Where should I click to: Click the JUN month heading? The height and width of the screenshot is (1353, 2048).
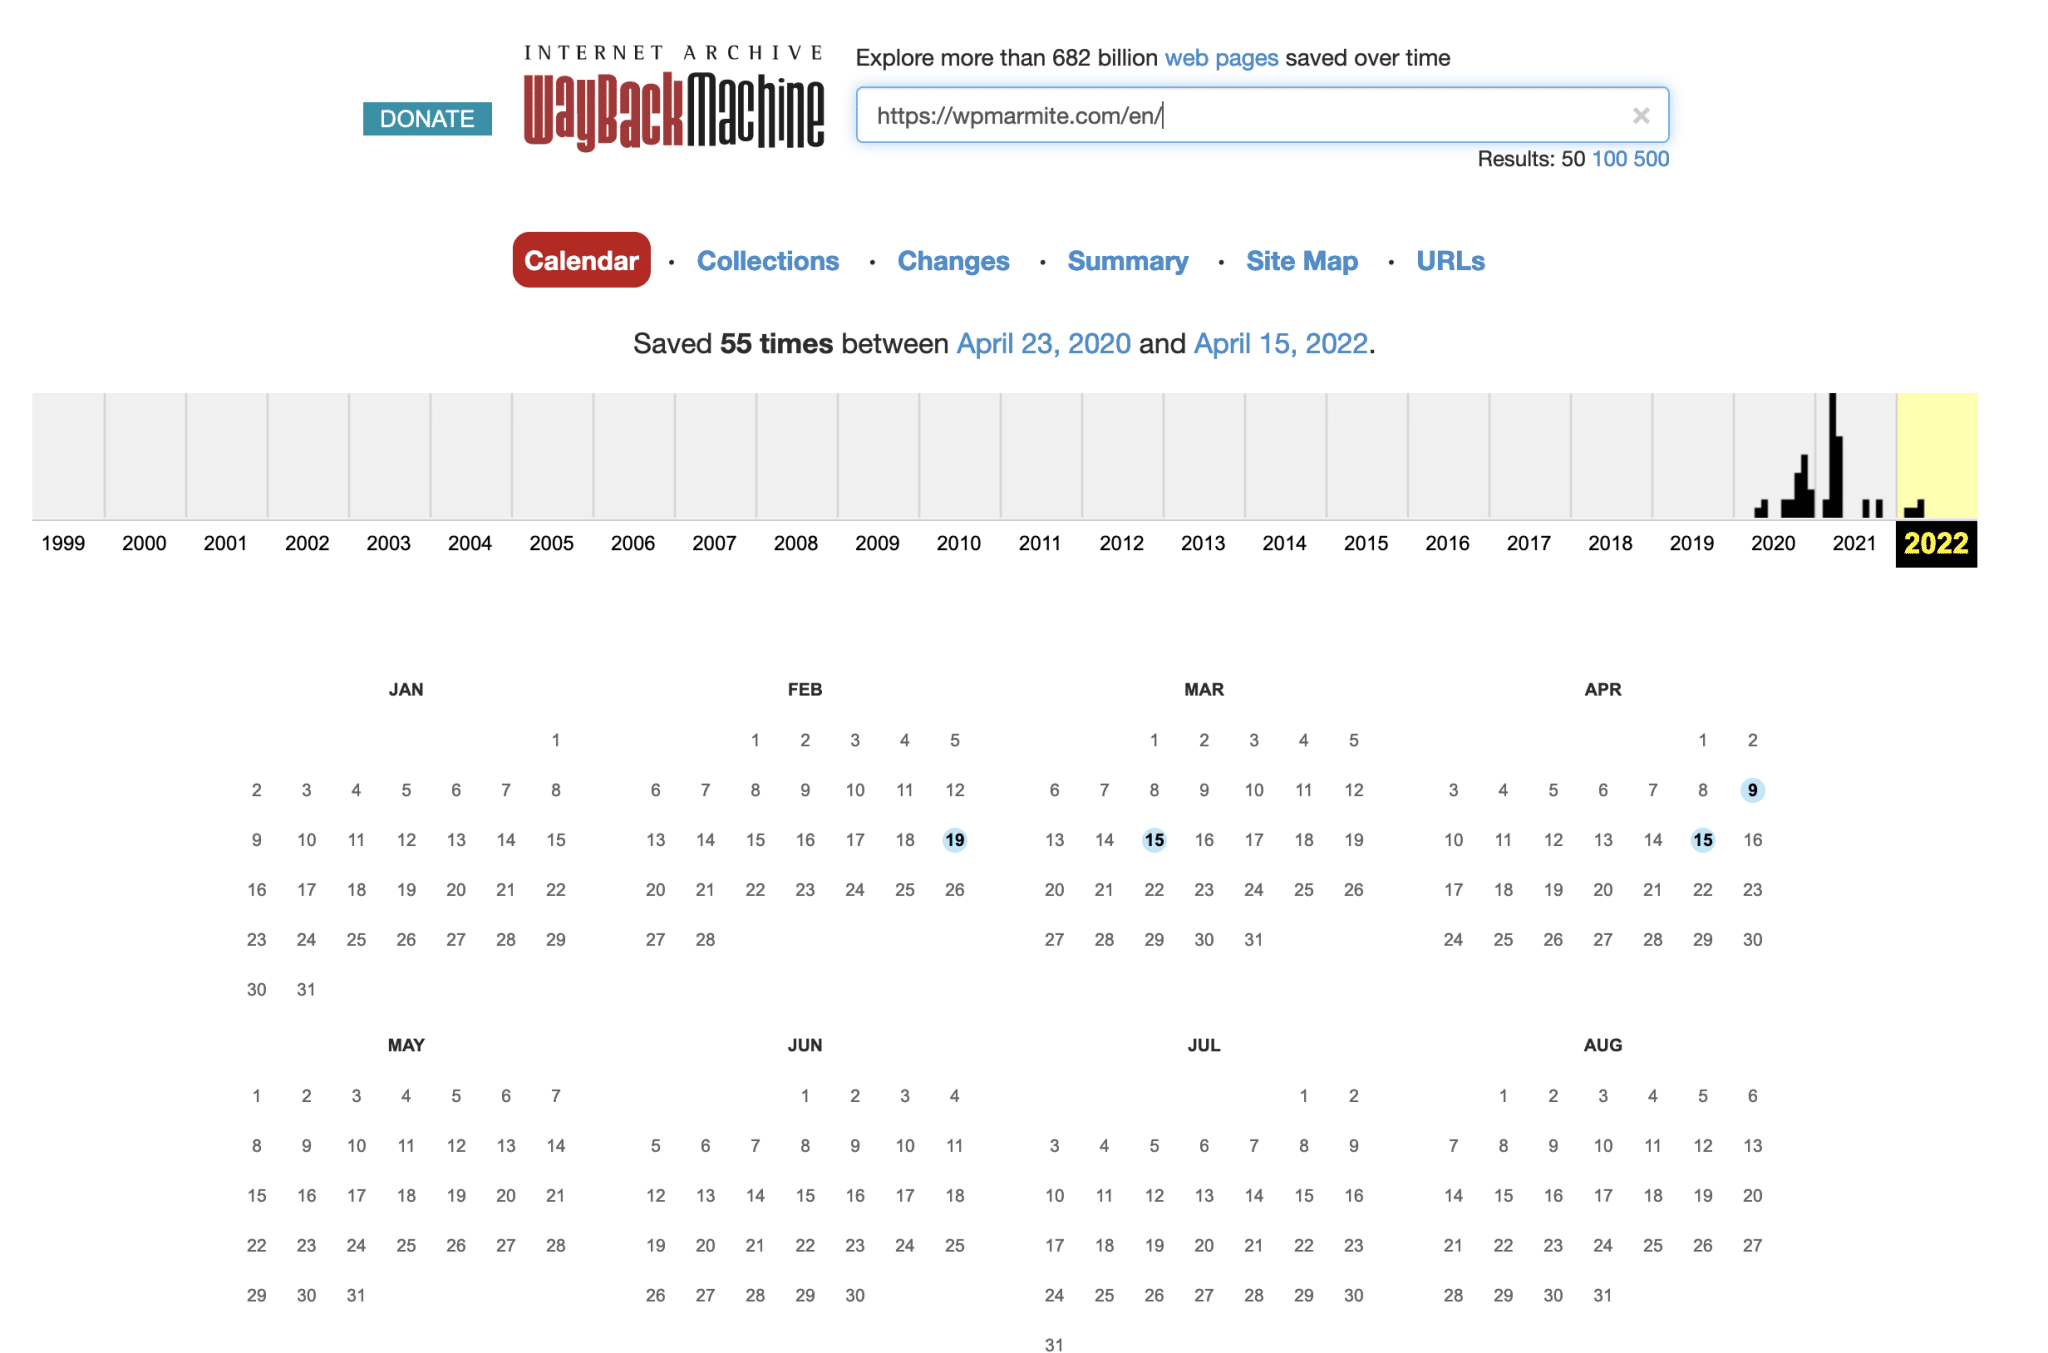pos(805,1045)
